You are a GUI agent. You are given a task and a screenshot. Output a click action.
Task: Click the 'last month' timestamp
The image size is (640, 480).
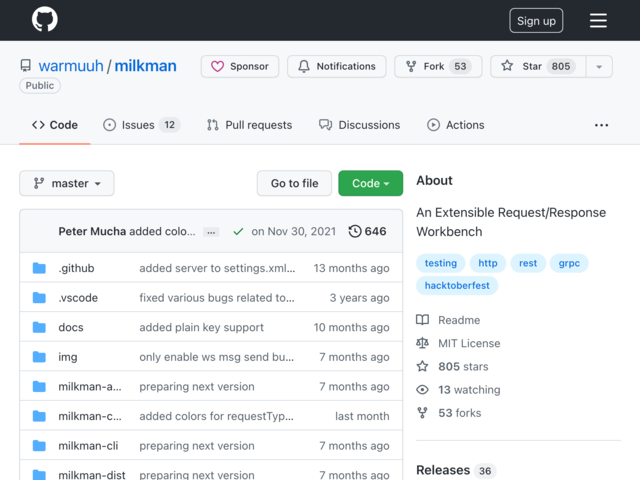(362, 416)
